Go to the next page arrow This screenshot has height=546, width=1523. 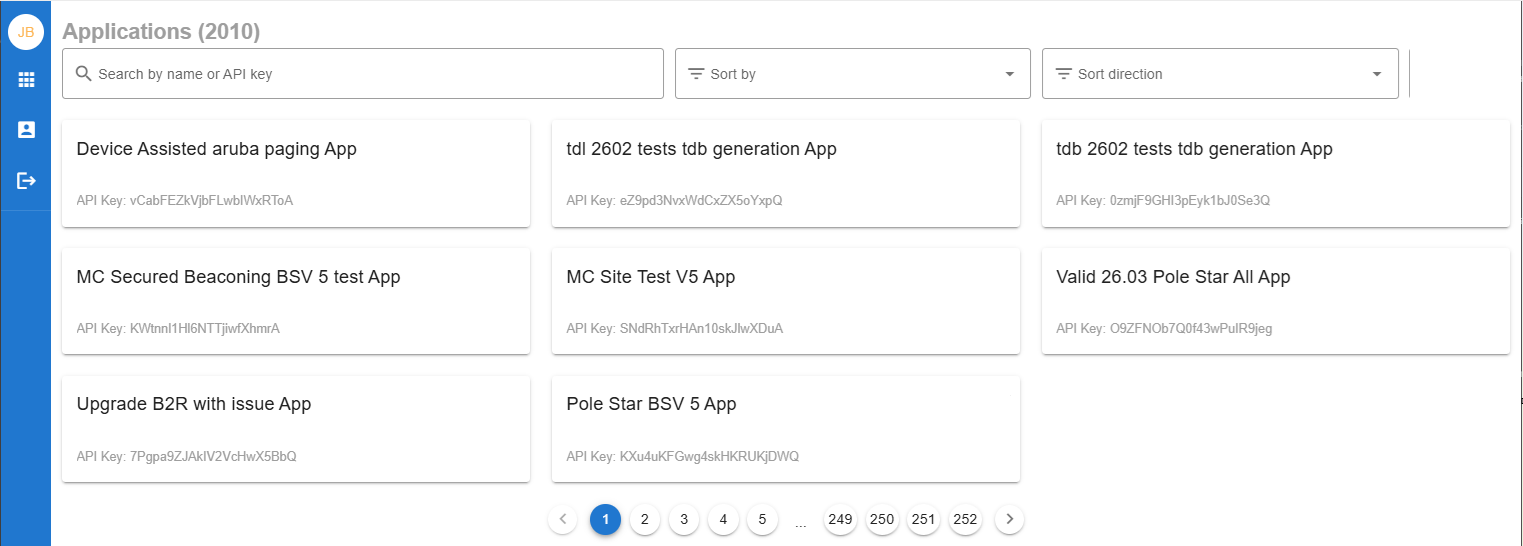[1010, 519]
